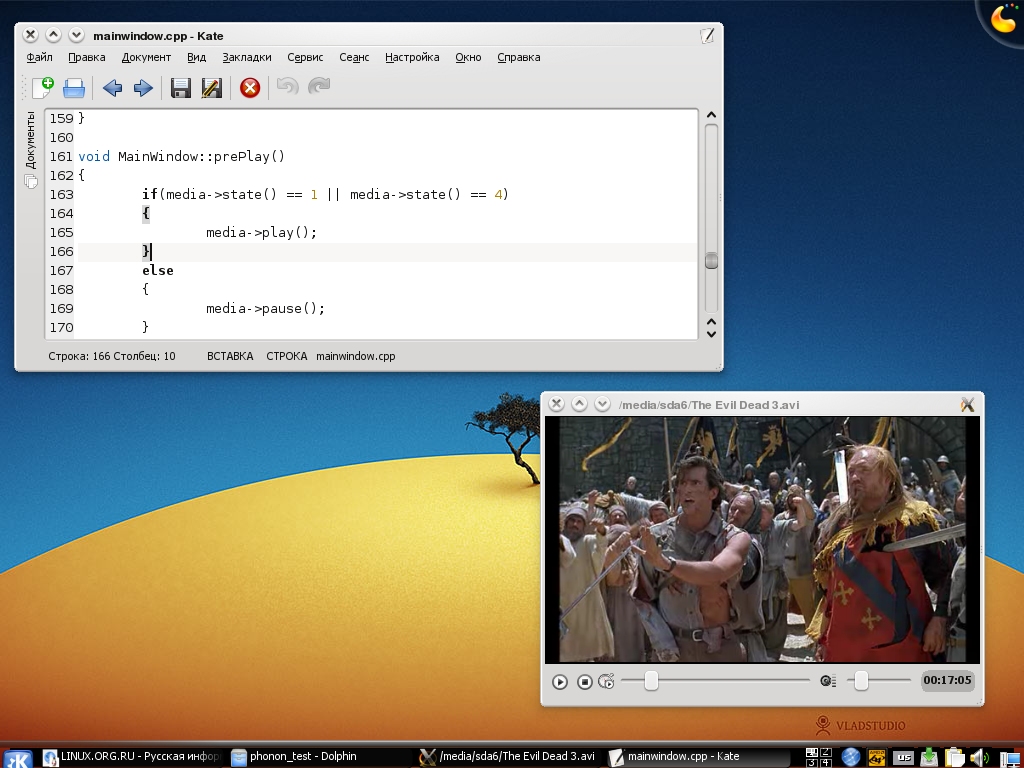Click the down-arrow button in player title bar

coord(602,404)
